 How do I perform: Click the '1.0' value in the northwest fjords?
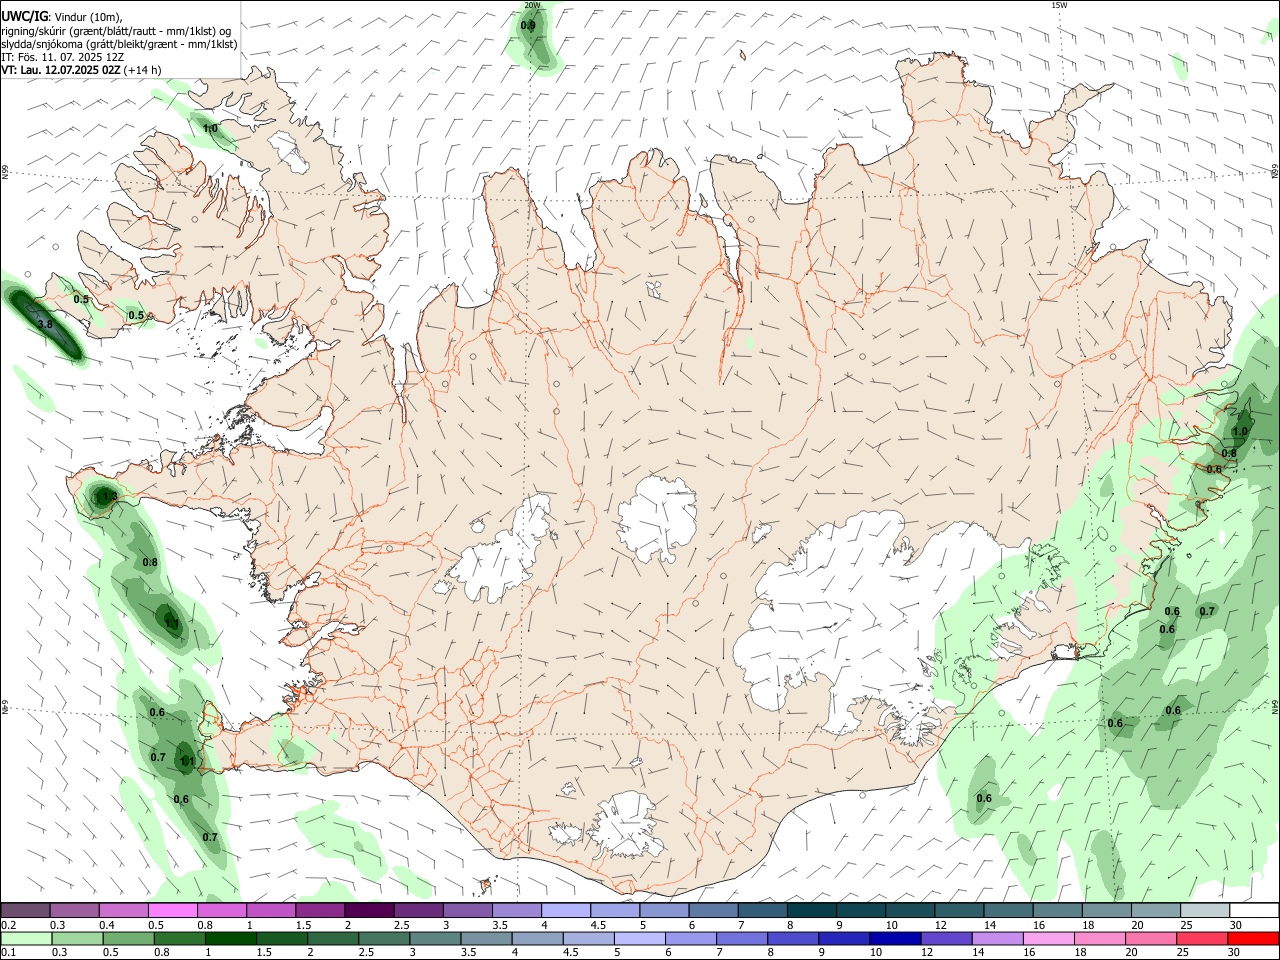click(210, 128)
